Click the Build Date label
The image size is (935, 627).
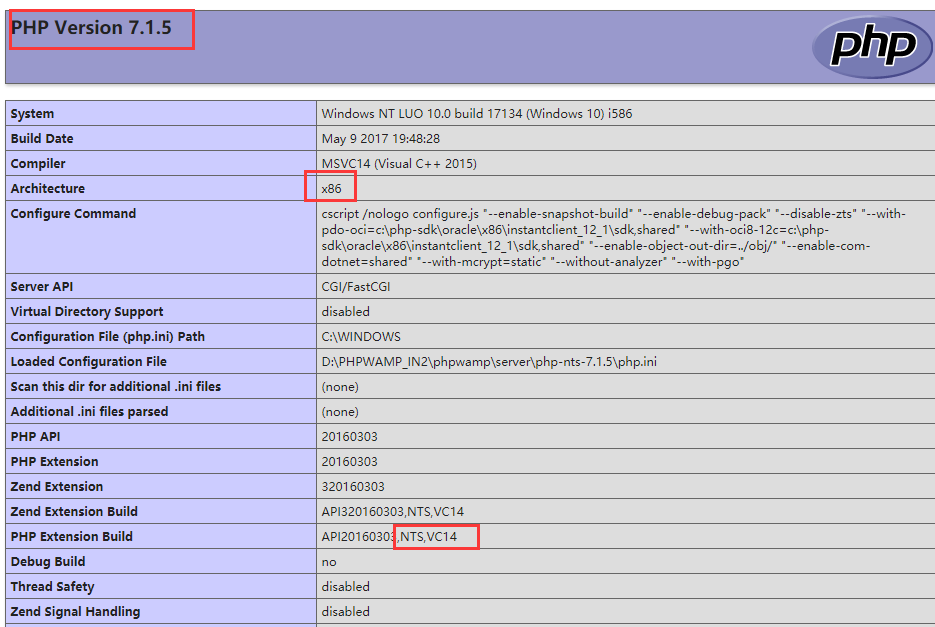coord(42,138)
